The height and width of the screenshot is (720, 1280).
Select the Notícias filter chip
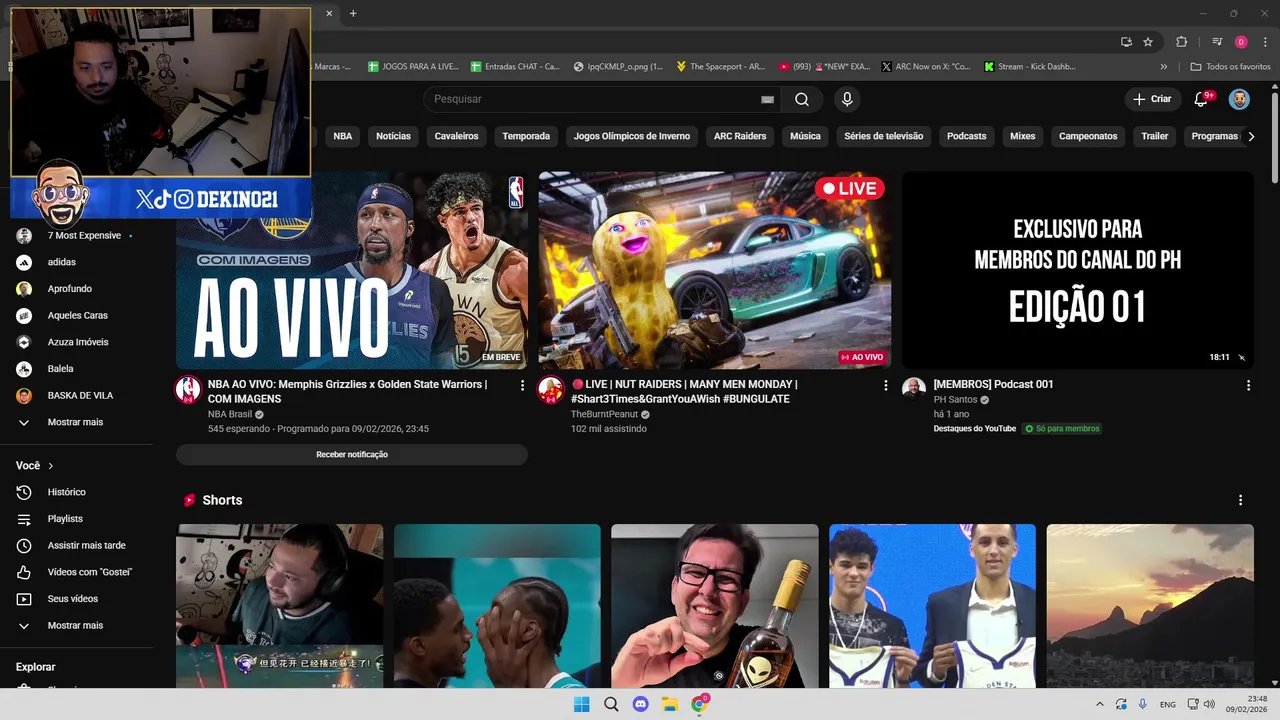click(x=393, y=136)
